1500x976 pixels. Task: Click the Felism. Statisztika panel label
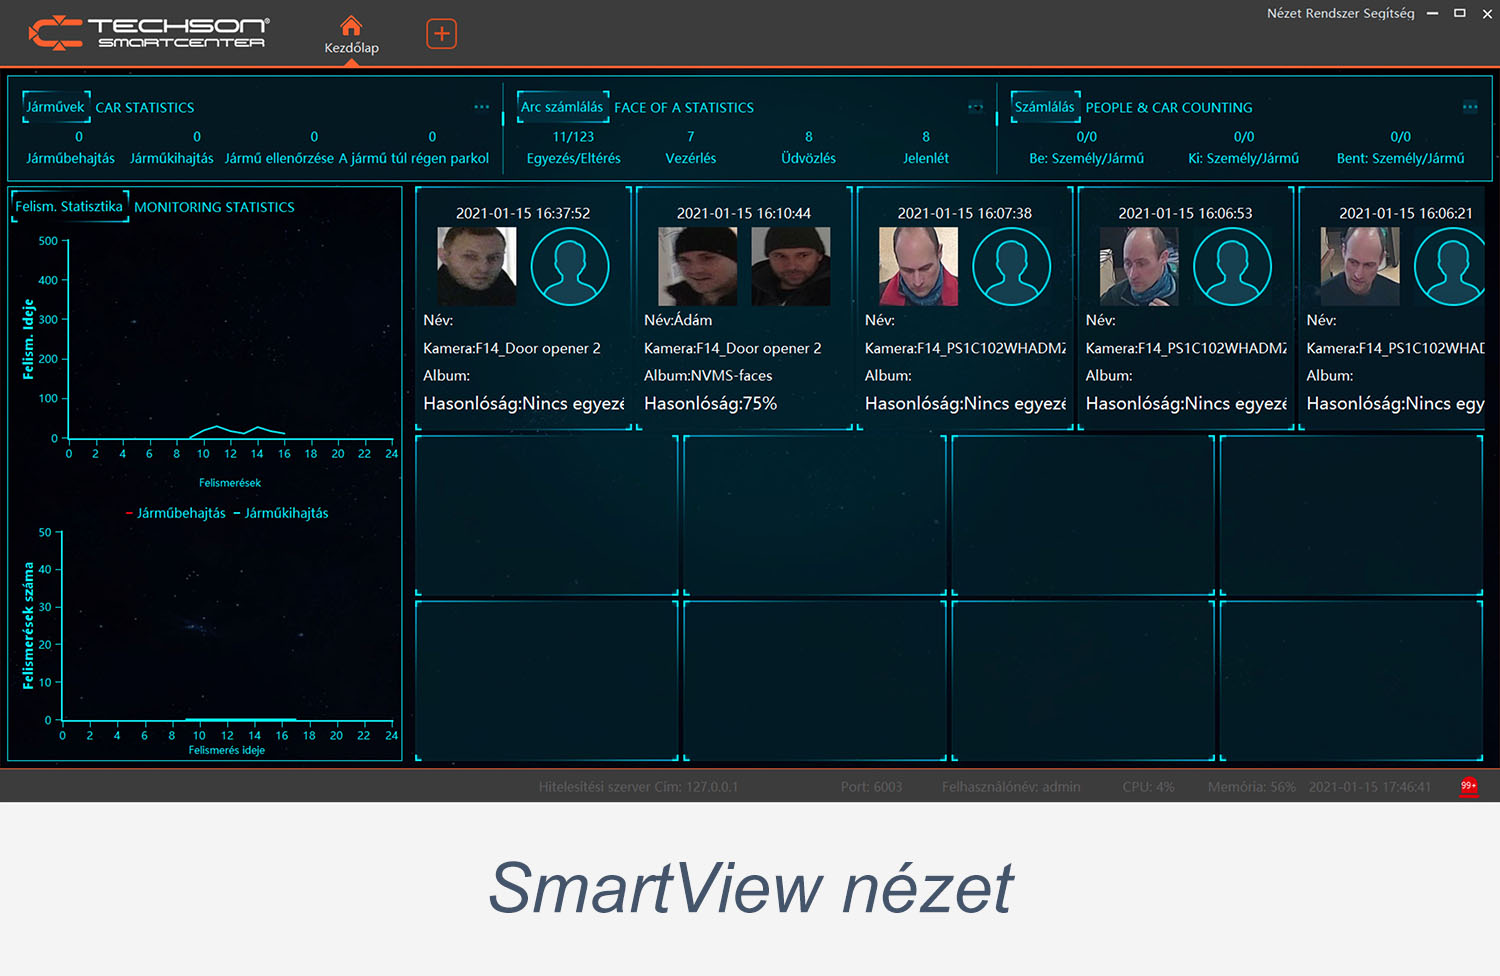69,207
